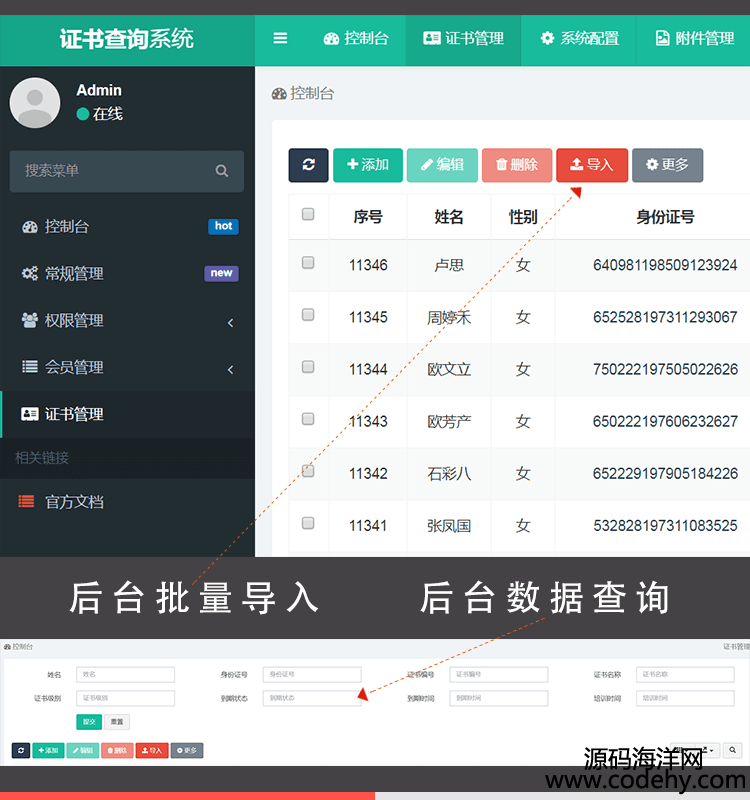Check the row checkbox for 欧文立
The image size is (750, 800).
[308, 367]
